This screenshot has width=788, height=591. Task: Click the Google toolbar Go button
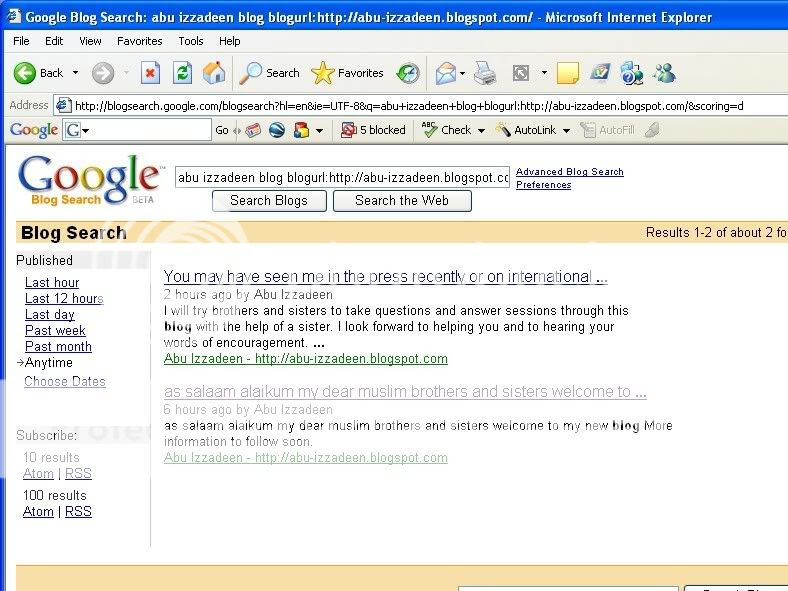pyautogui.click(x=222, y=131)
